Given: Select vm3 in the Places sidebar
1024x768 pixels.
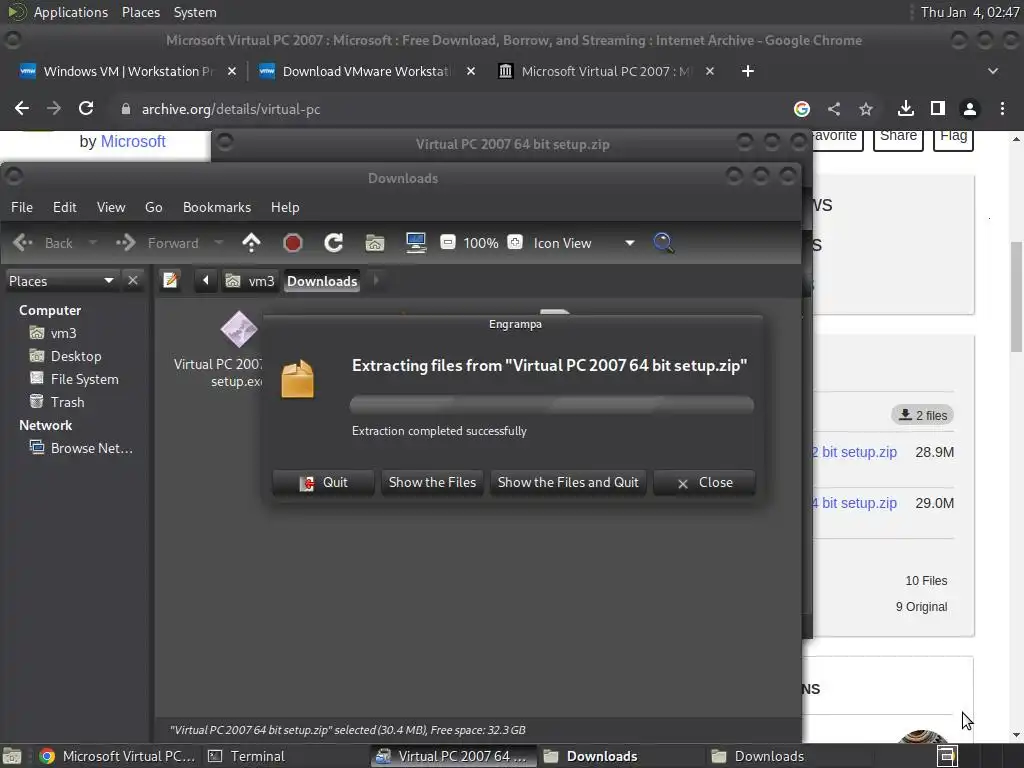Looking at the screenshot, I should pyautogui.click(x=63, y=333).
